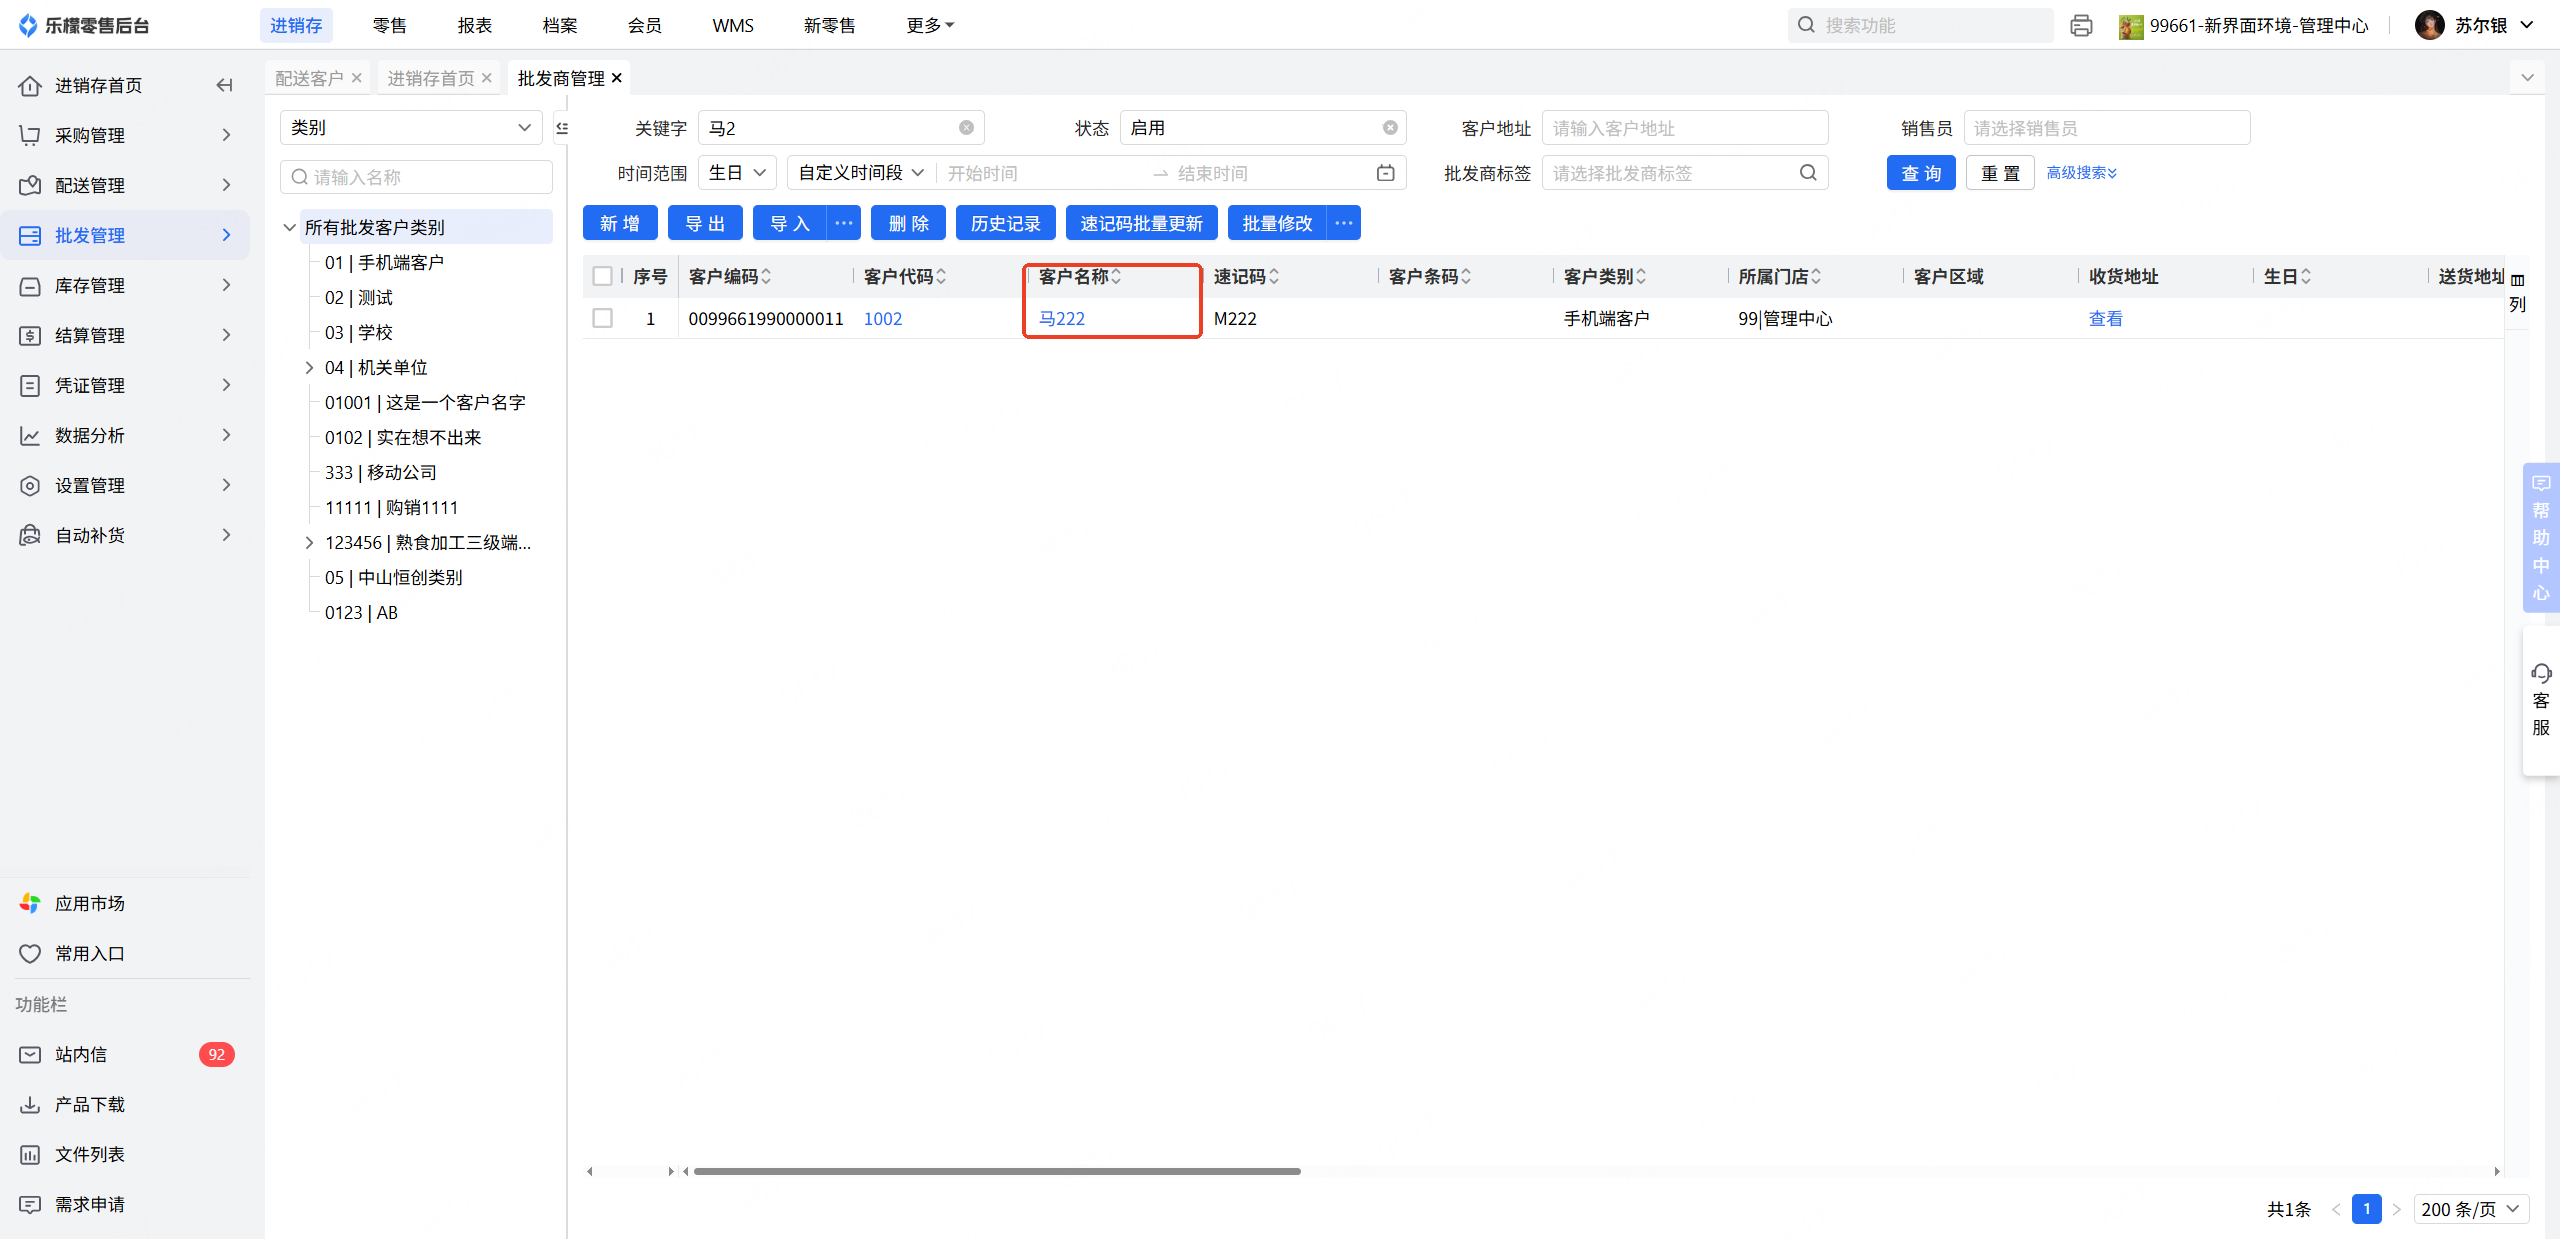Open the 报表 top menu
2560x1239 pixels.
click(x=474, y=25)
